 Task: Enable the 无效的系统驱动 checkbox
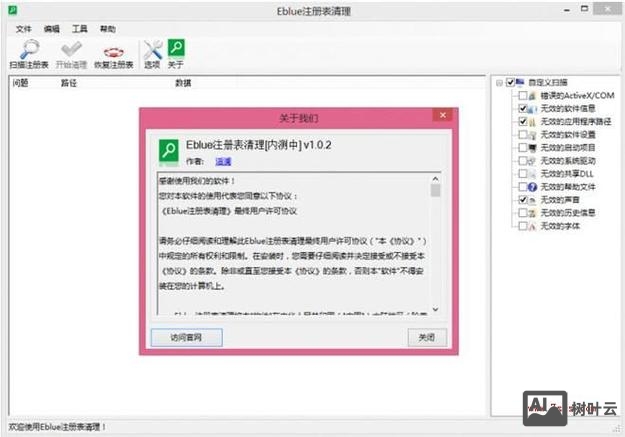point(523,161)
